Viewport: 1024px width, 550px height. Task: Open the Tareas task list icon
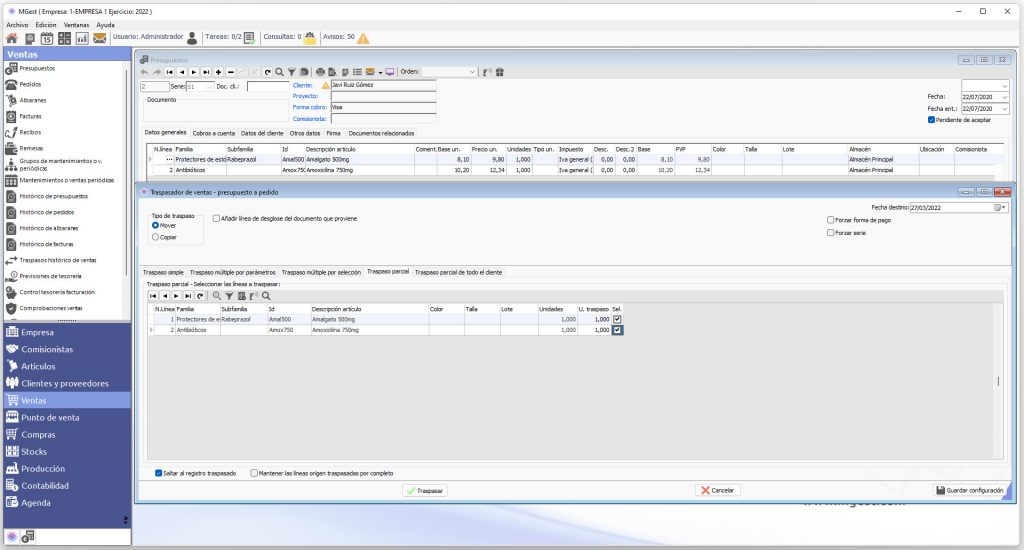(x=249, y=38)
